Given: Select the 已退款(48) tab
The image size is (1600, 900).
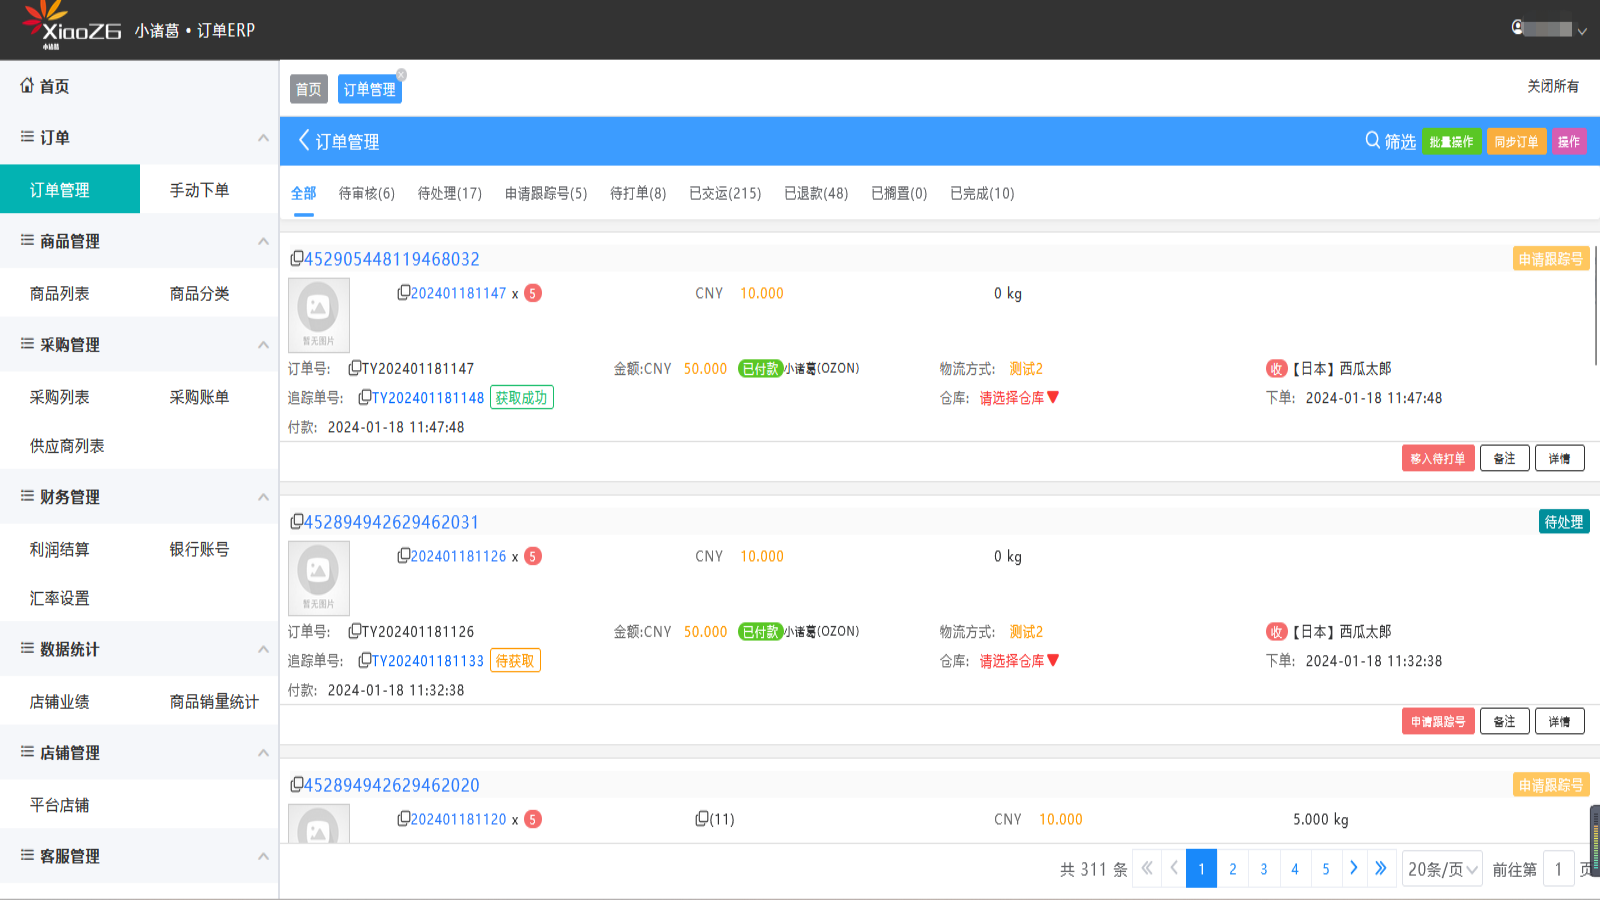Looking at the screenshot, I should (x=816, y=193).
